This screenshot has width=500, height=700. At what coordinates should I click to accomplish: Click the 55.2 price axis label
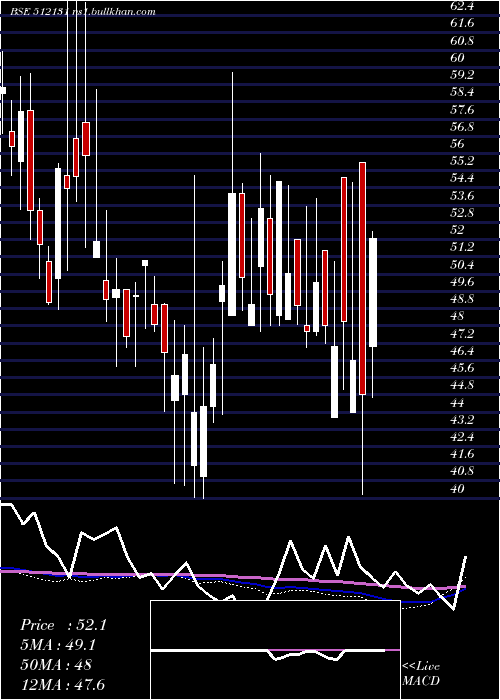[462, 161]
